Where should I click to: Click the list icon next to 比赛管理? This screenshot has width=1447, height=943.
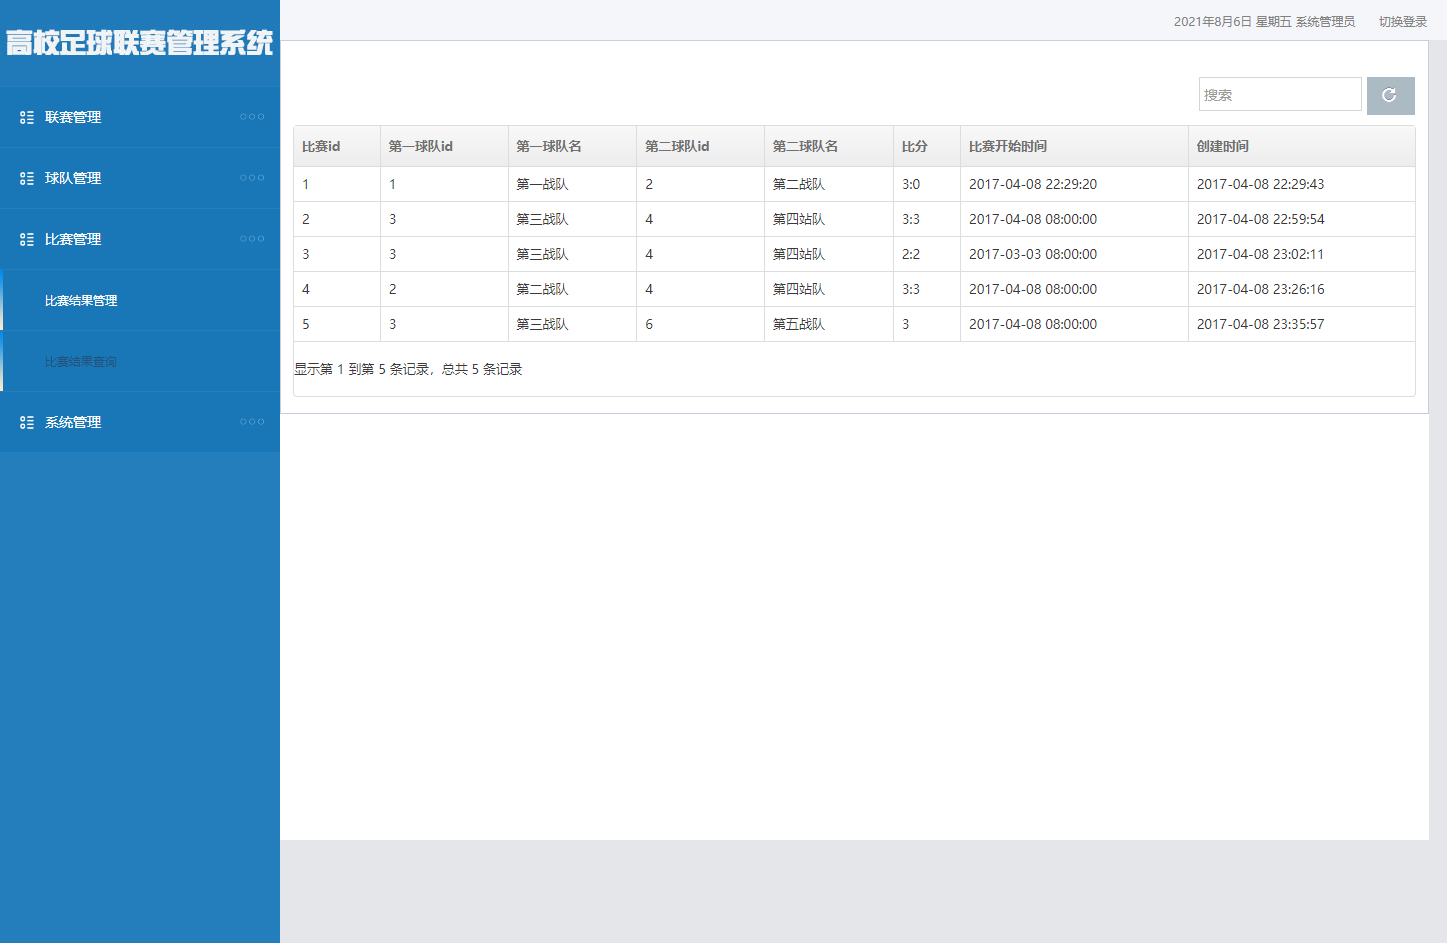(x=27, y=240)
